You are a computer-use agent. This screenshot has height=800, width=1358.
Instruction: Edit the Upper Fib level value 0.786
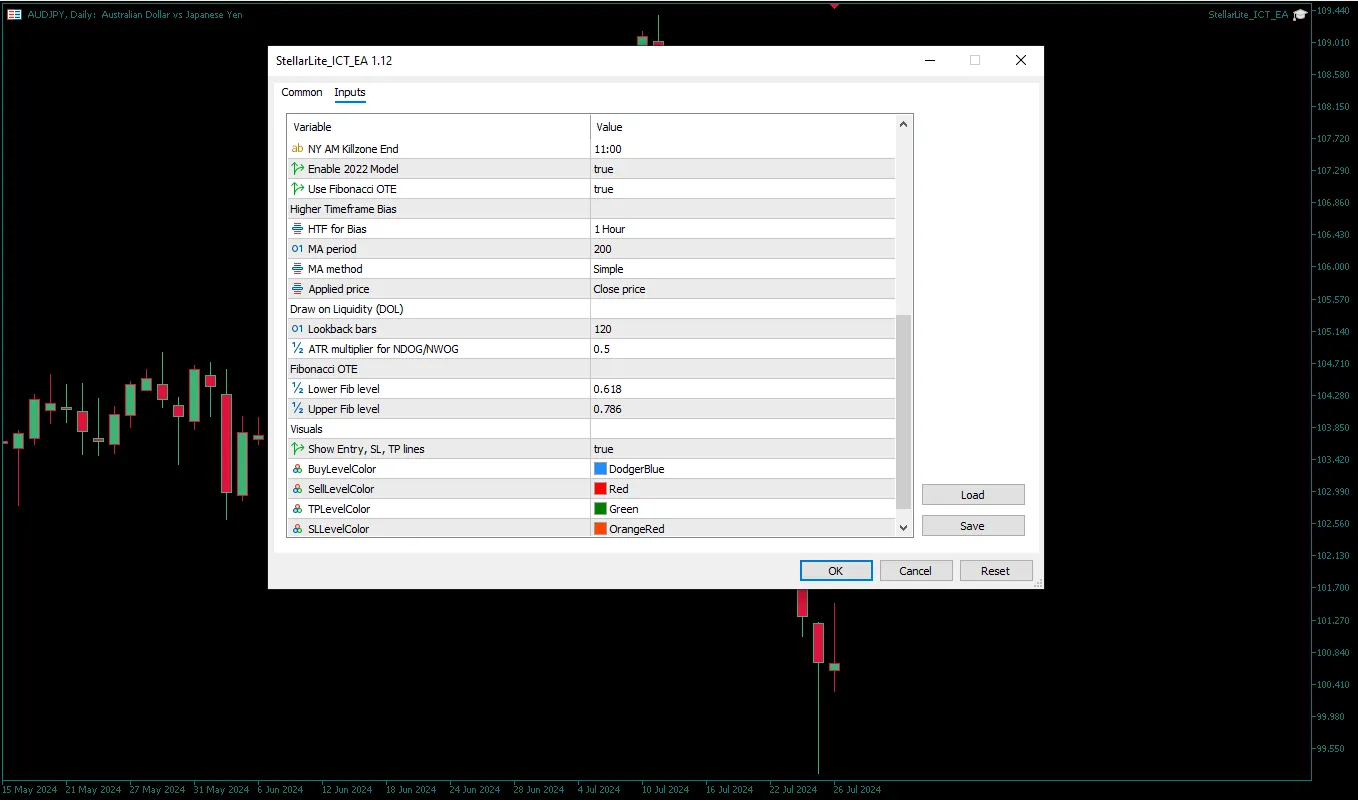pyautogui.click(x=743, y=409)
